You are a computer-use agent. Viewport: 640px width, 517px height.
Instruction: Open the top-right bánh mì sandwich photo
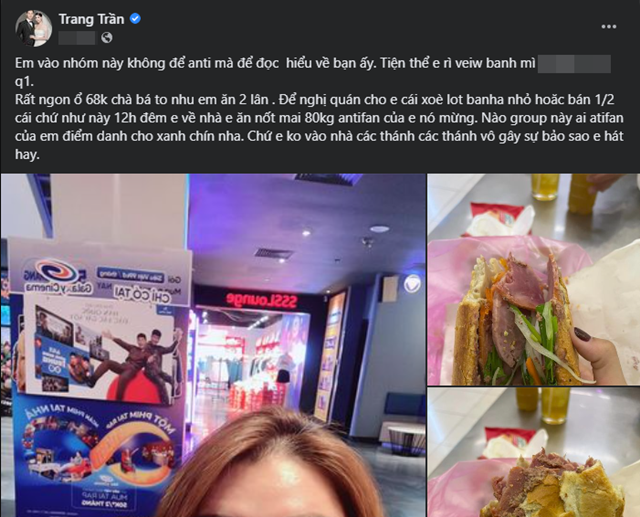click(533, 279)
